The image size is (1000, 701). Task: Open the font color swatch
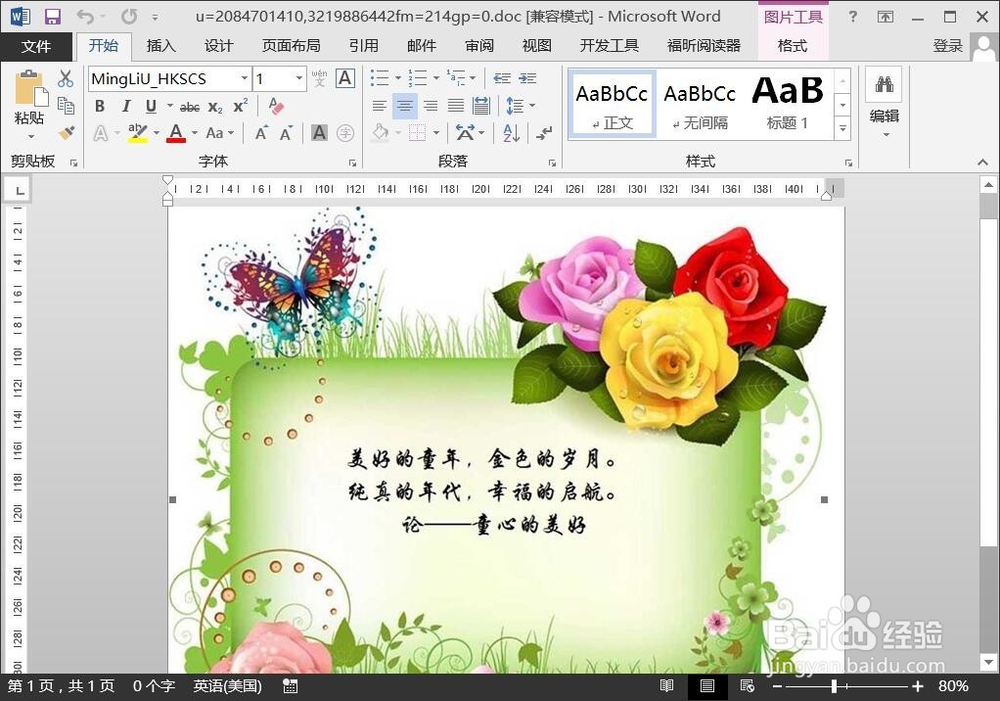coord(175,133)
